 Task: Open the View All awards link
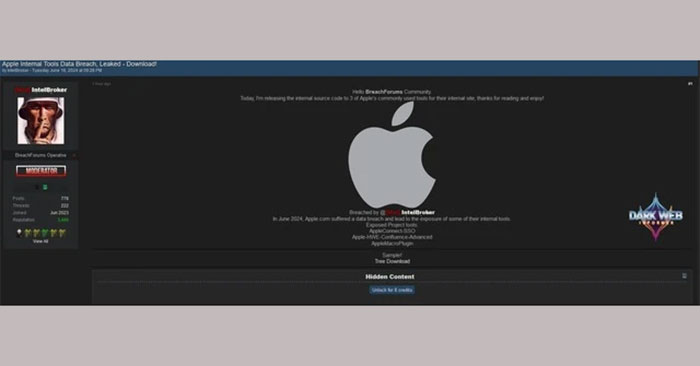coord(41,241)
